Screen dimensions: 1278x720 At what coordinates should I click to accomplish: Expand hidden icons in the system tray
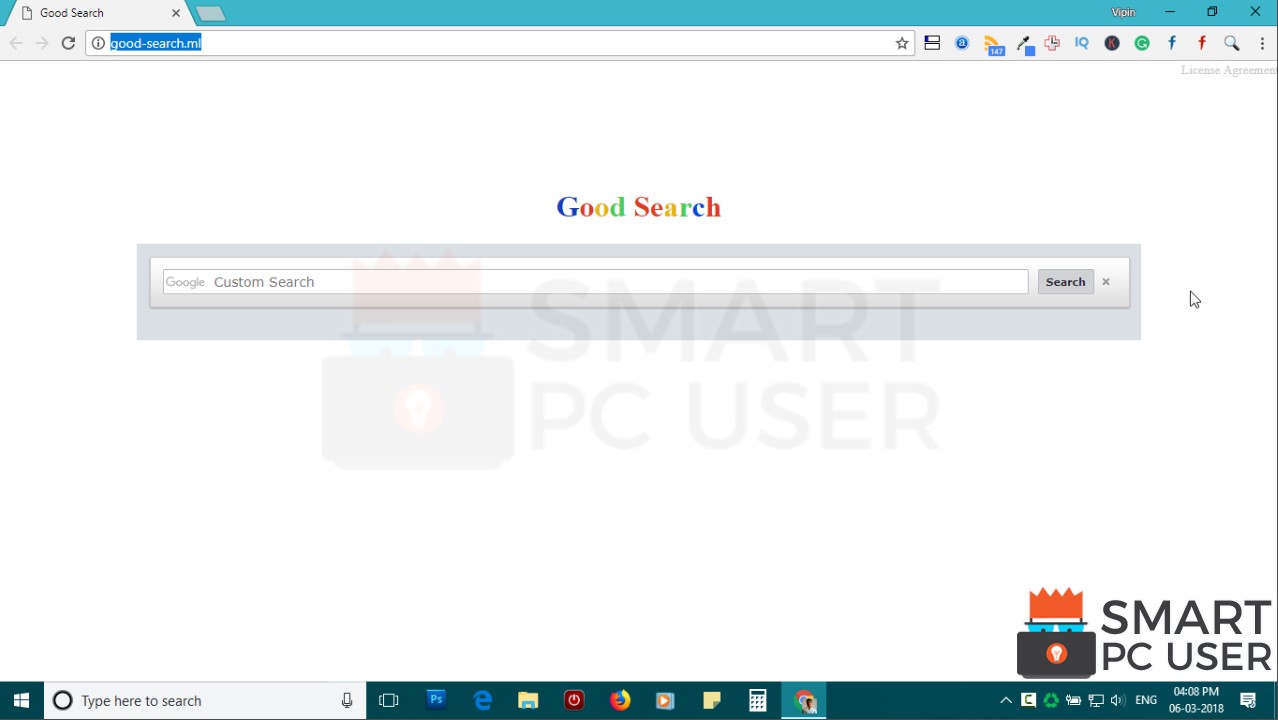click(x=1005, y=700)
